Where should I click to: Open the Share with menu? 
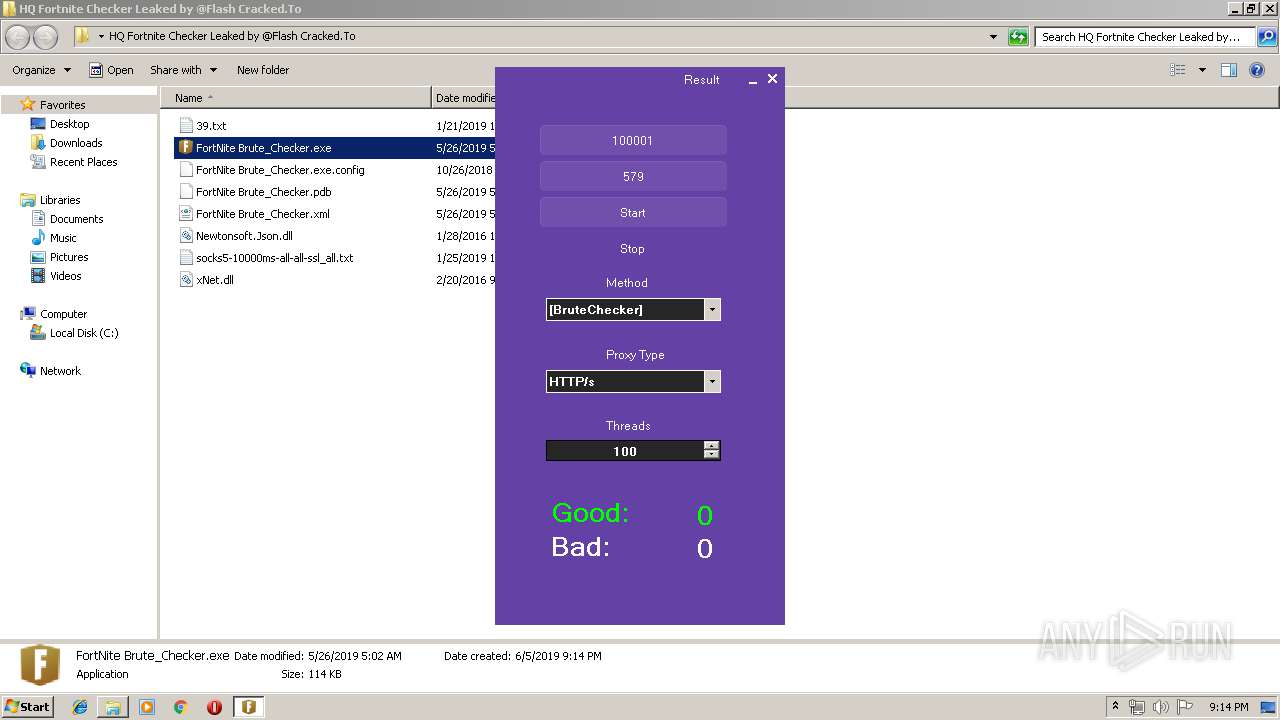point(183,70)
